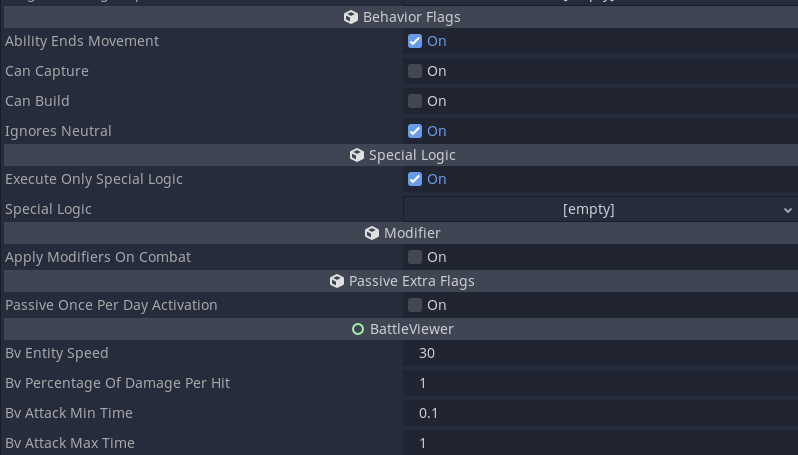Focus the Bv Attack Max Time field
Viewport: 798px width, 455px height.
click(600, 442)
